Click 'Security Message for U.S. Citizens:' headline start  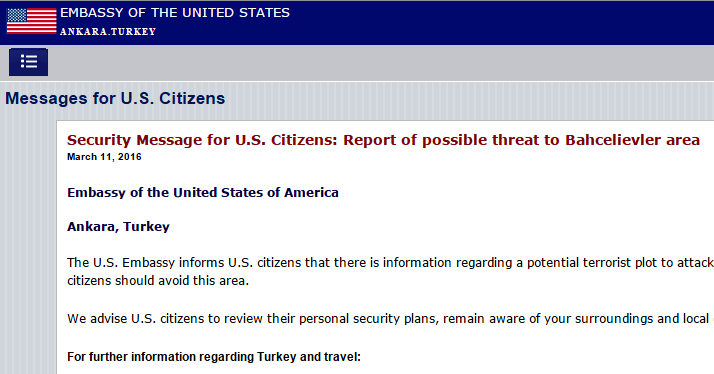pyautogui.click(x=202, y=140)
